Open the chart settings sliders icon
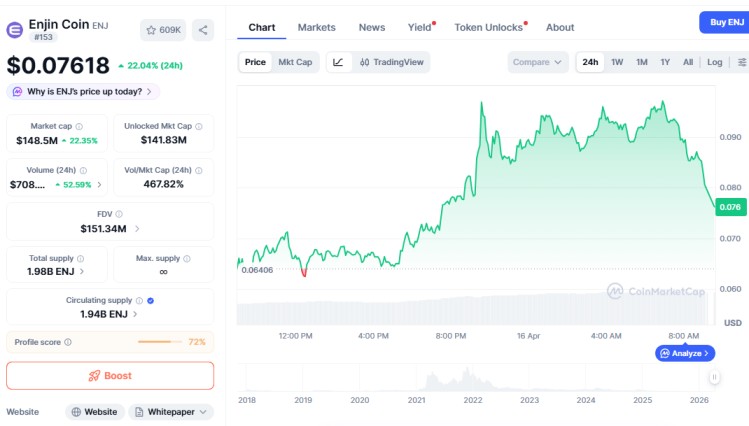 (742, 62)
